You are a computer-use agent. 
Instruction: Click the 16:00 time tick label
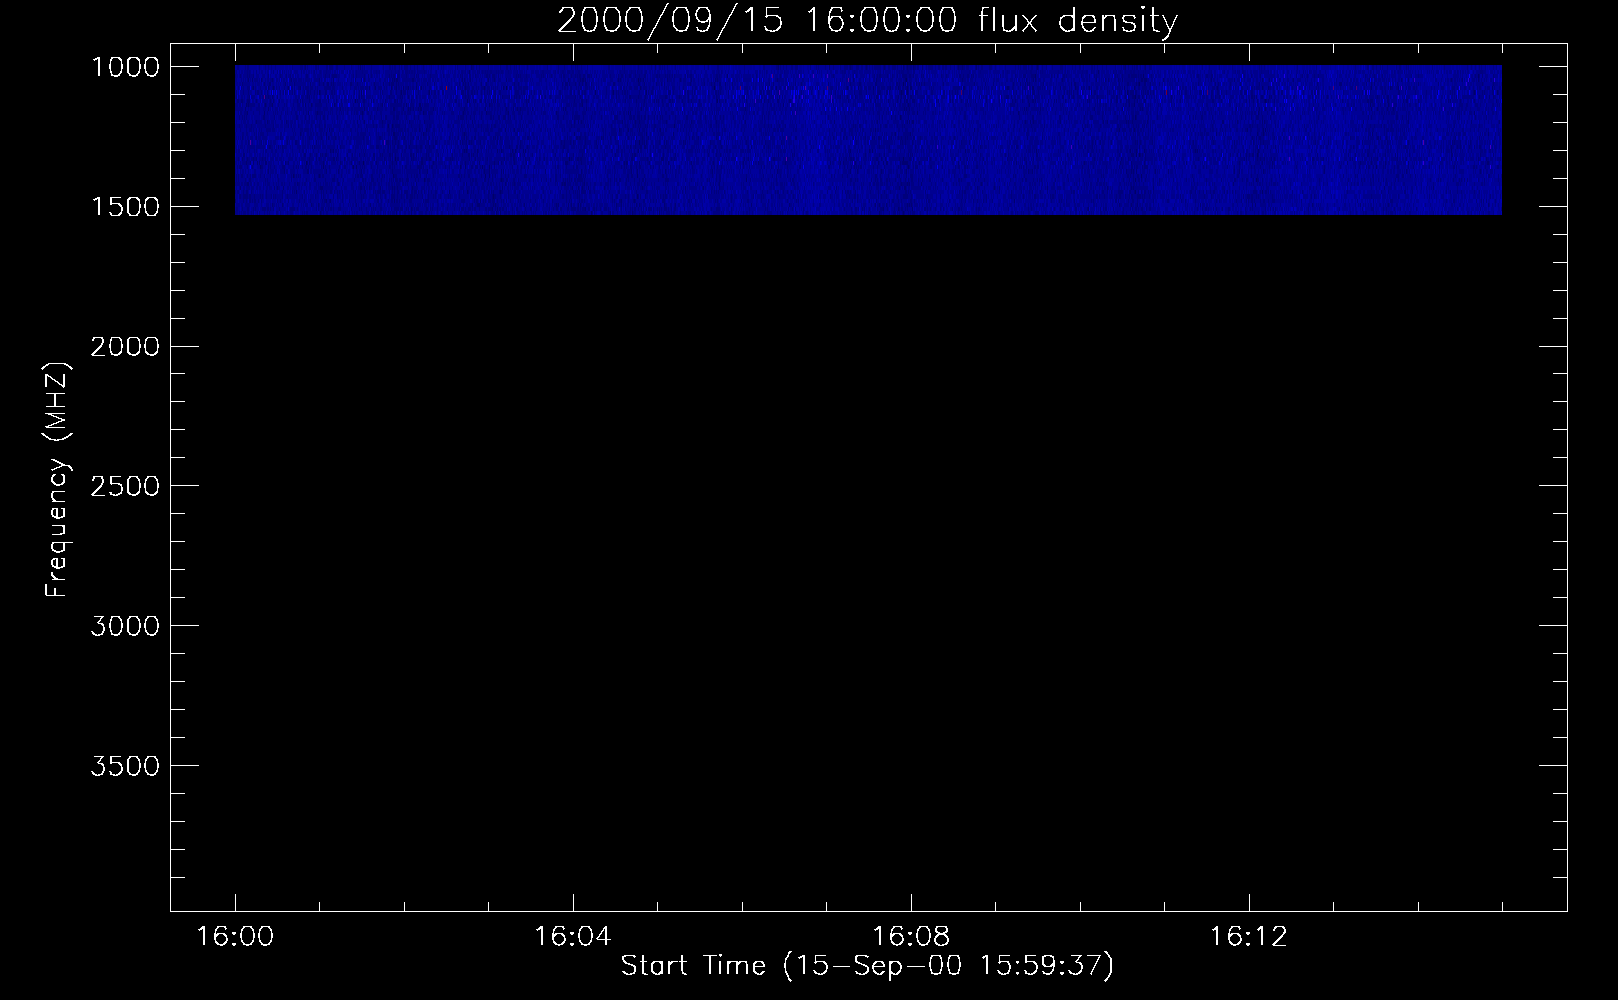[x=235, y=937]
